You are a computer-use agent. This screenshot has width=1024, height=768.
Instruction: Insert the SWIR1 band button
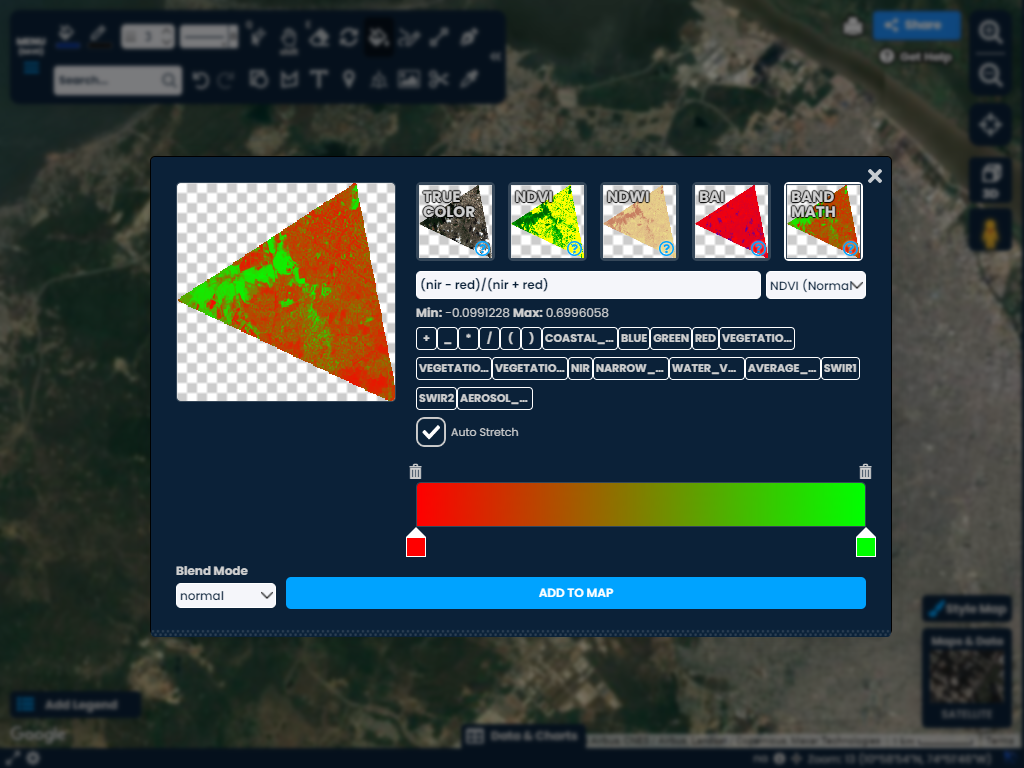pyautogui.click(x=840, y=368)
